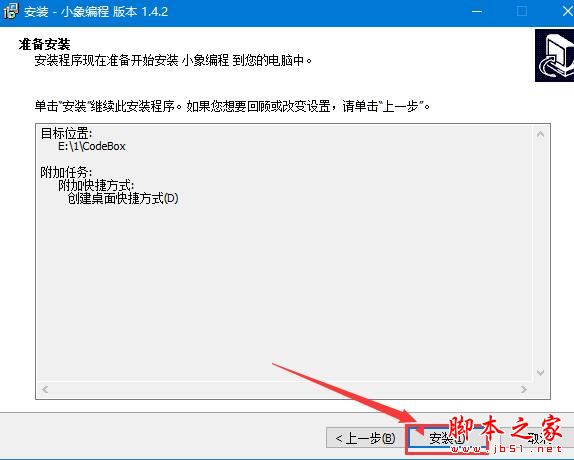Go back with the 上一步(B) button

(365, 438)
